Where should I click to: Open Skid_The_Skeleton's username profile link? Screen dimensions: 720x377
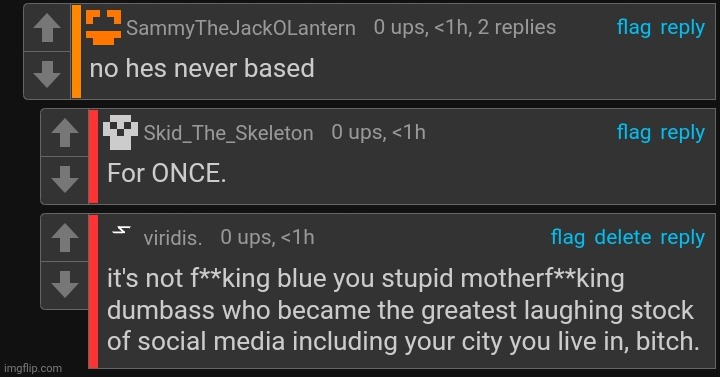coord(229,133)
